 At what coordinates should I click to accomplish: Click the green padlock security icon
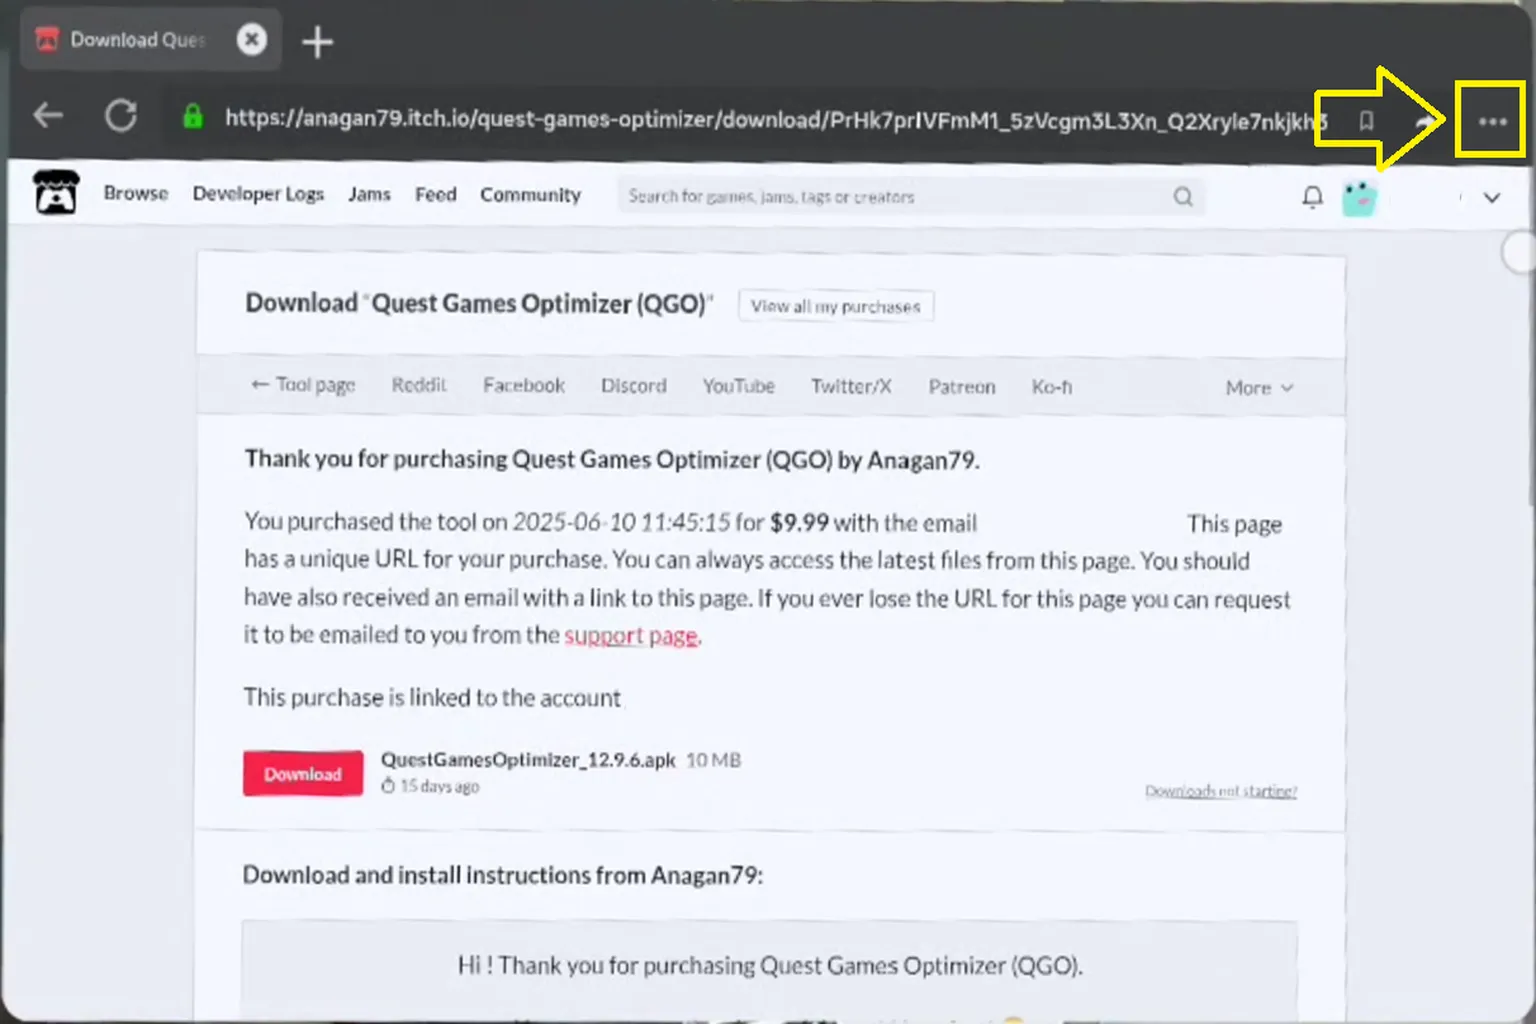[193, 117]
